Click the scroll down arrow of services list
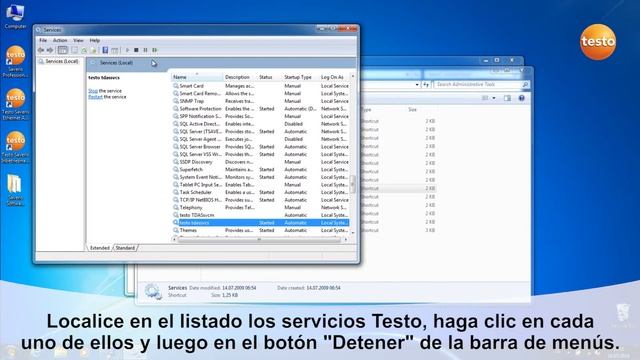Screen dimensions: 640x360 click(353, 233)
